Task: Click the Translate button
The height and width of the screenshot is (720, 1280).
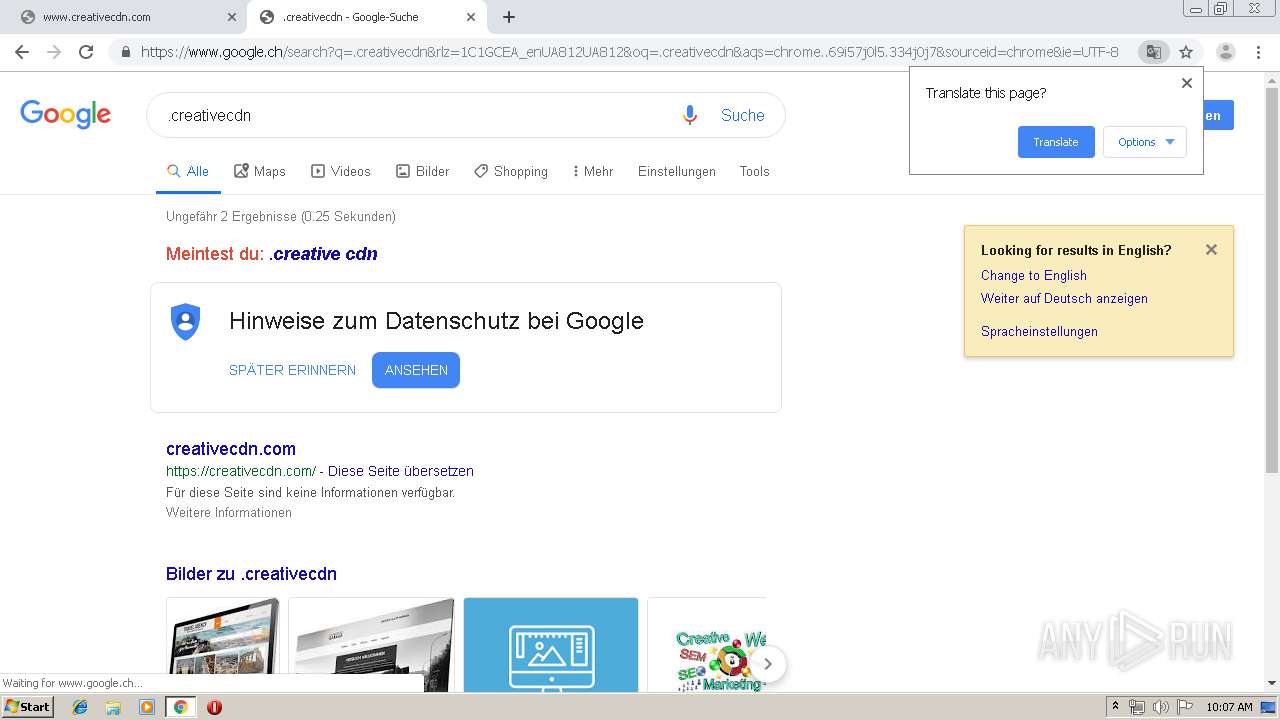Action: [1056, 142]
